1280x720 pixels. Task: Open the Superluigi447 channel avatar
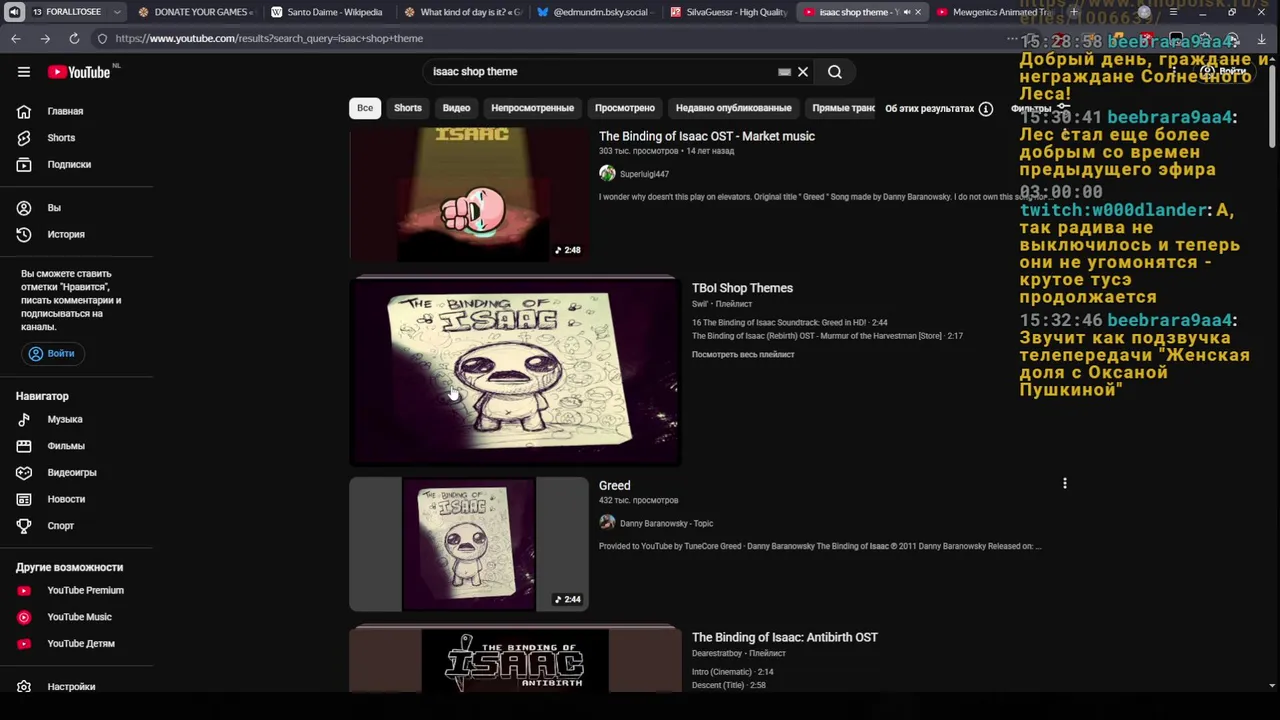[607, 174]
